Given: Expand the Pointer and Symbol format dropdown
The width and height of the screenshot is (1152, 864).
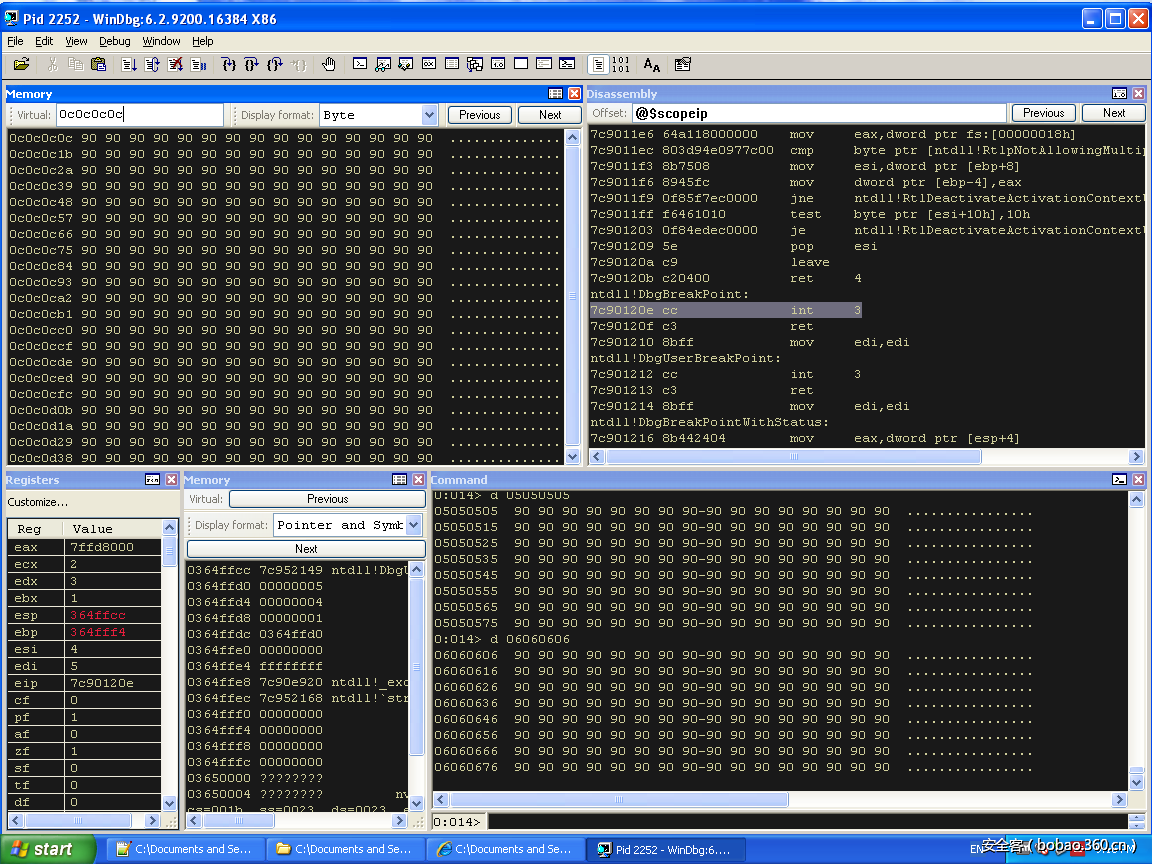Looking at the screenshot, I should point(414,525).
